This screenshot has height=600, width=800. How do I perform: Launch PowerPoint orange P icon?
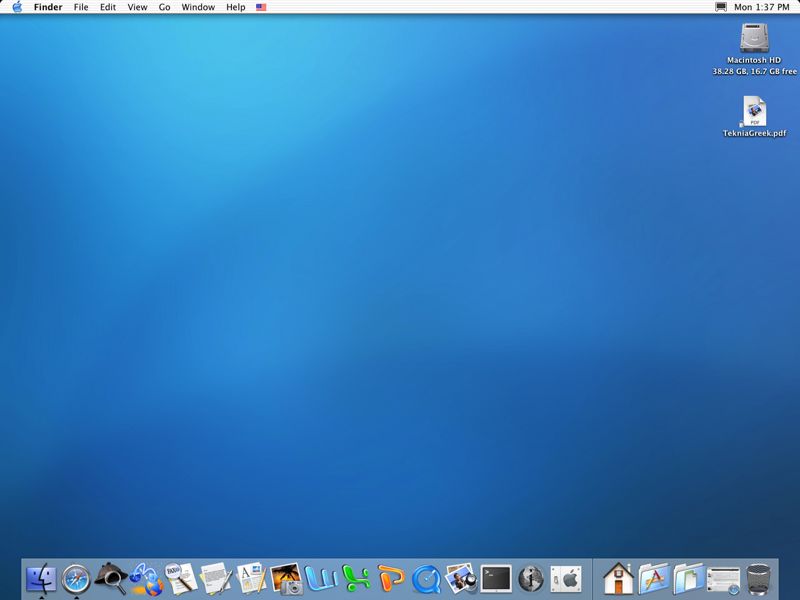point(391,577)
